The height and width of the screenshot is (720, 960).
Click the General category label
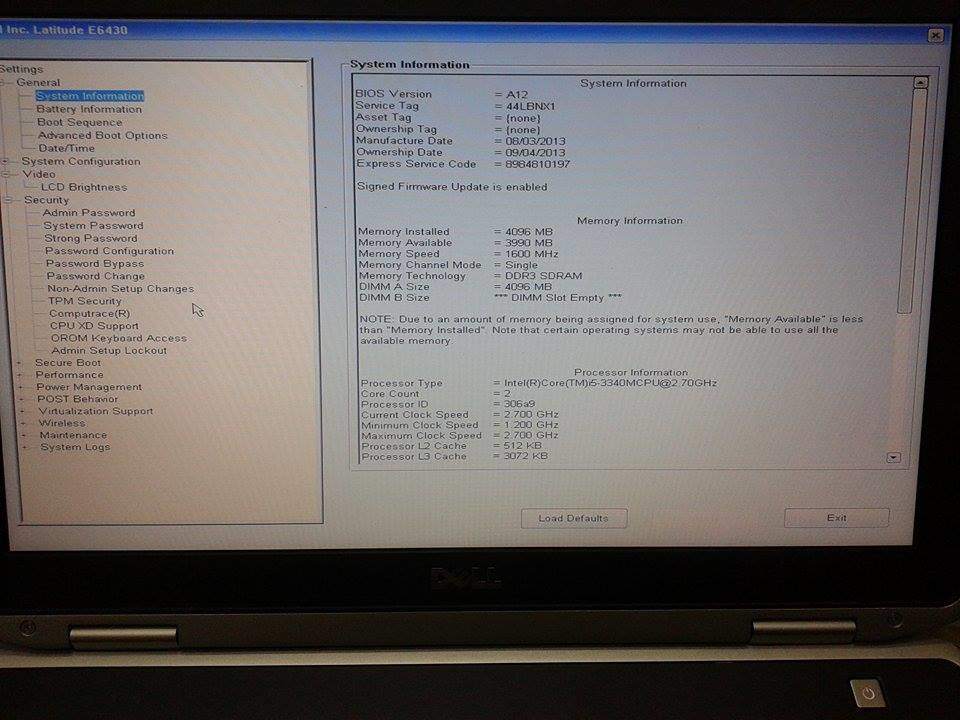click(38, 83)
